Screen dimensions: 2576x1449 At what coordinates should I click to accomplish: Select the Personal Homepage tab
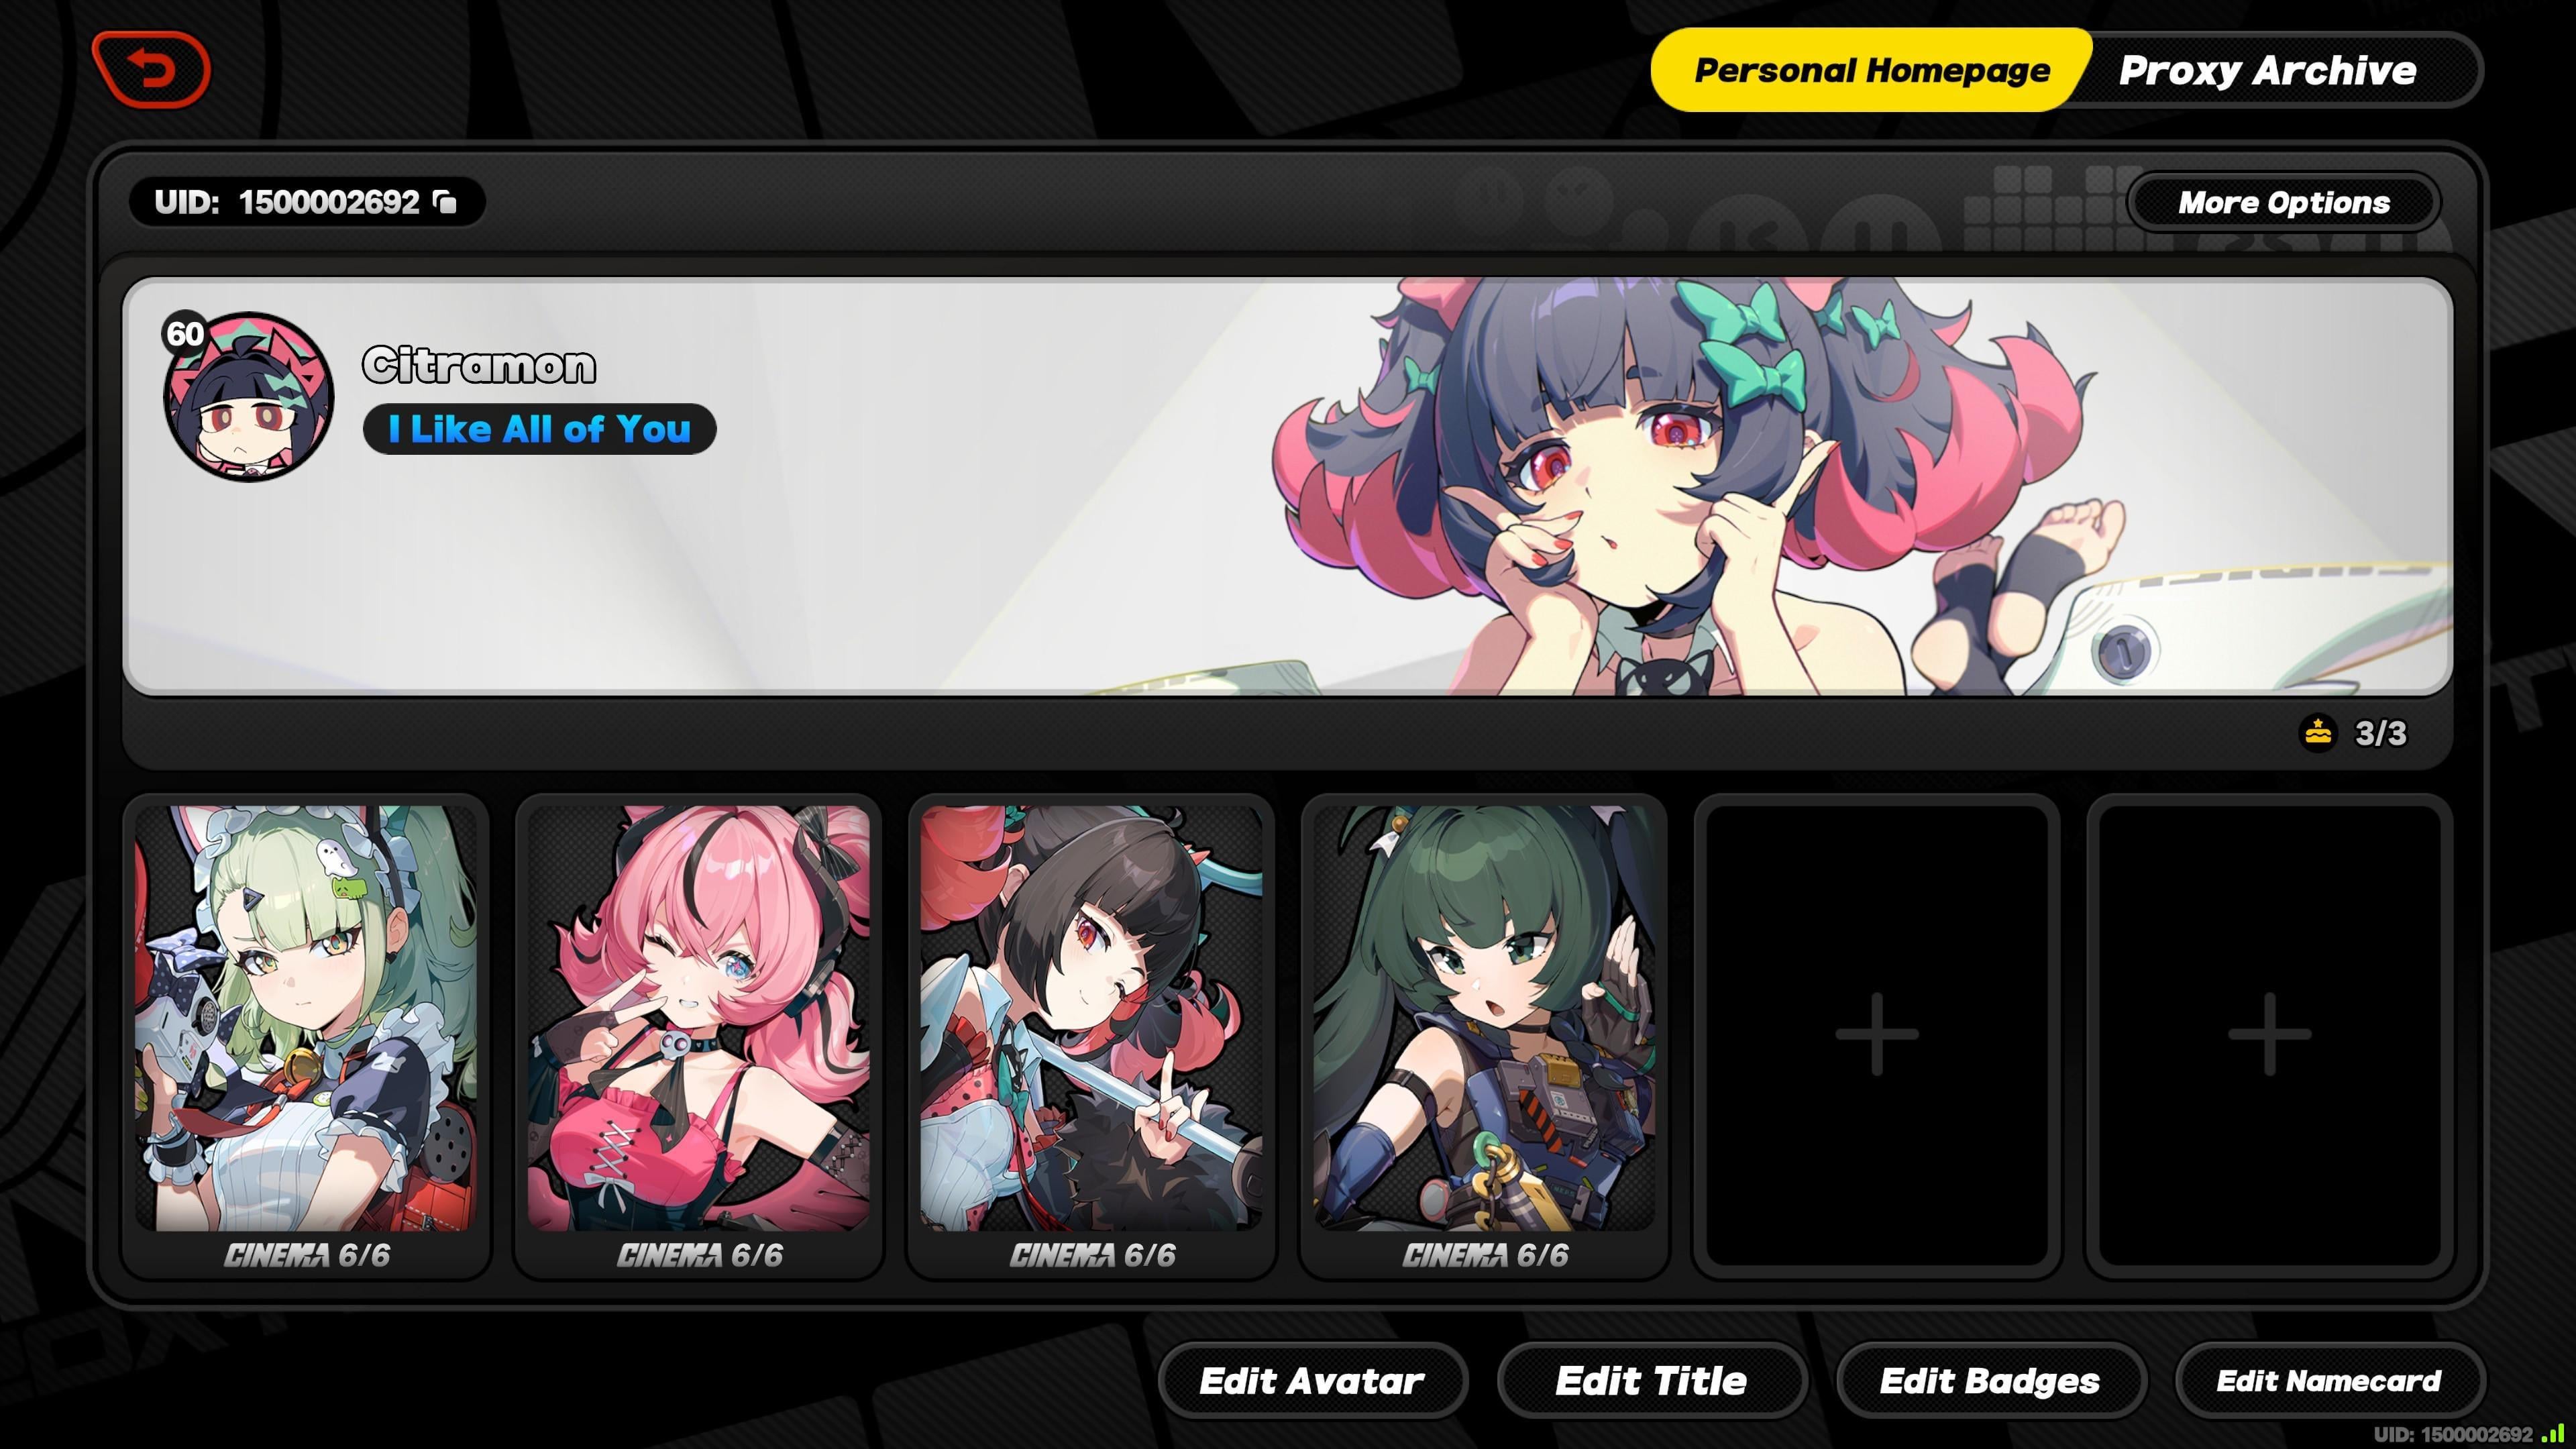click(x=1871, y=70)
